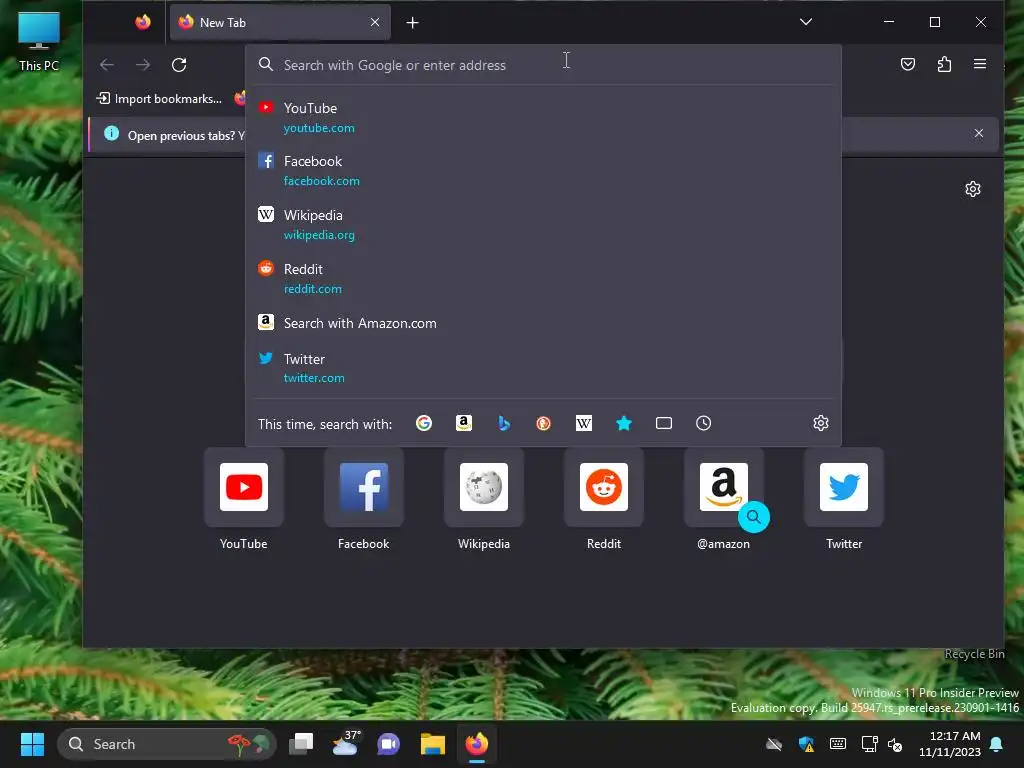Select the Wikipedia suggestion in dropdown

coord(543,225)
